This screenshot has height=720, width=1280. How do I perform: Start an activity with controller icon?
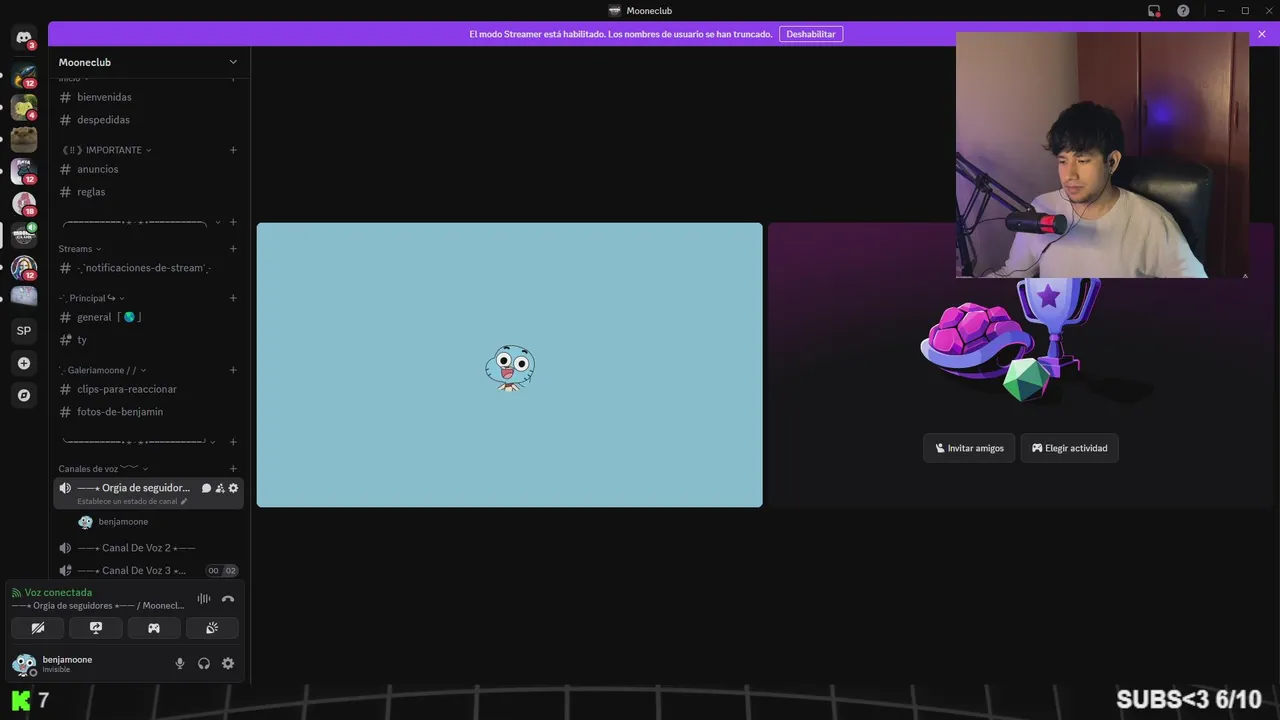(154, 628)
